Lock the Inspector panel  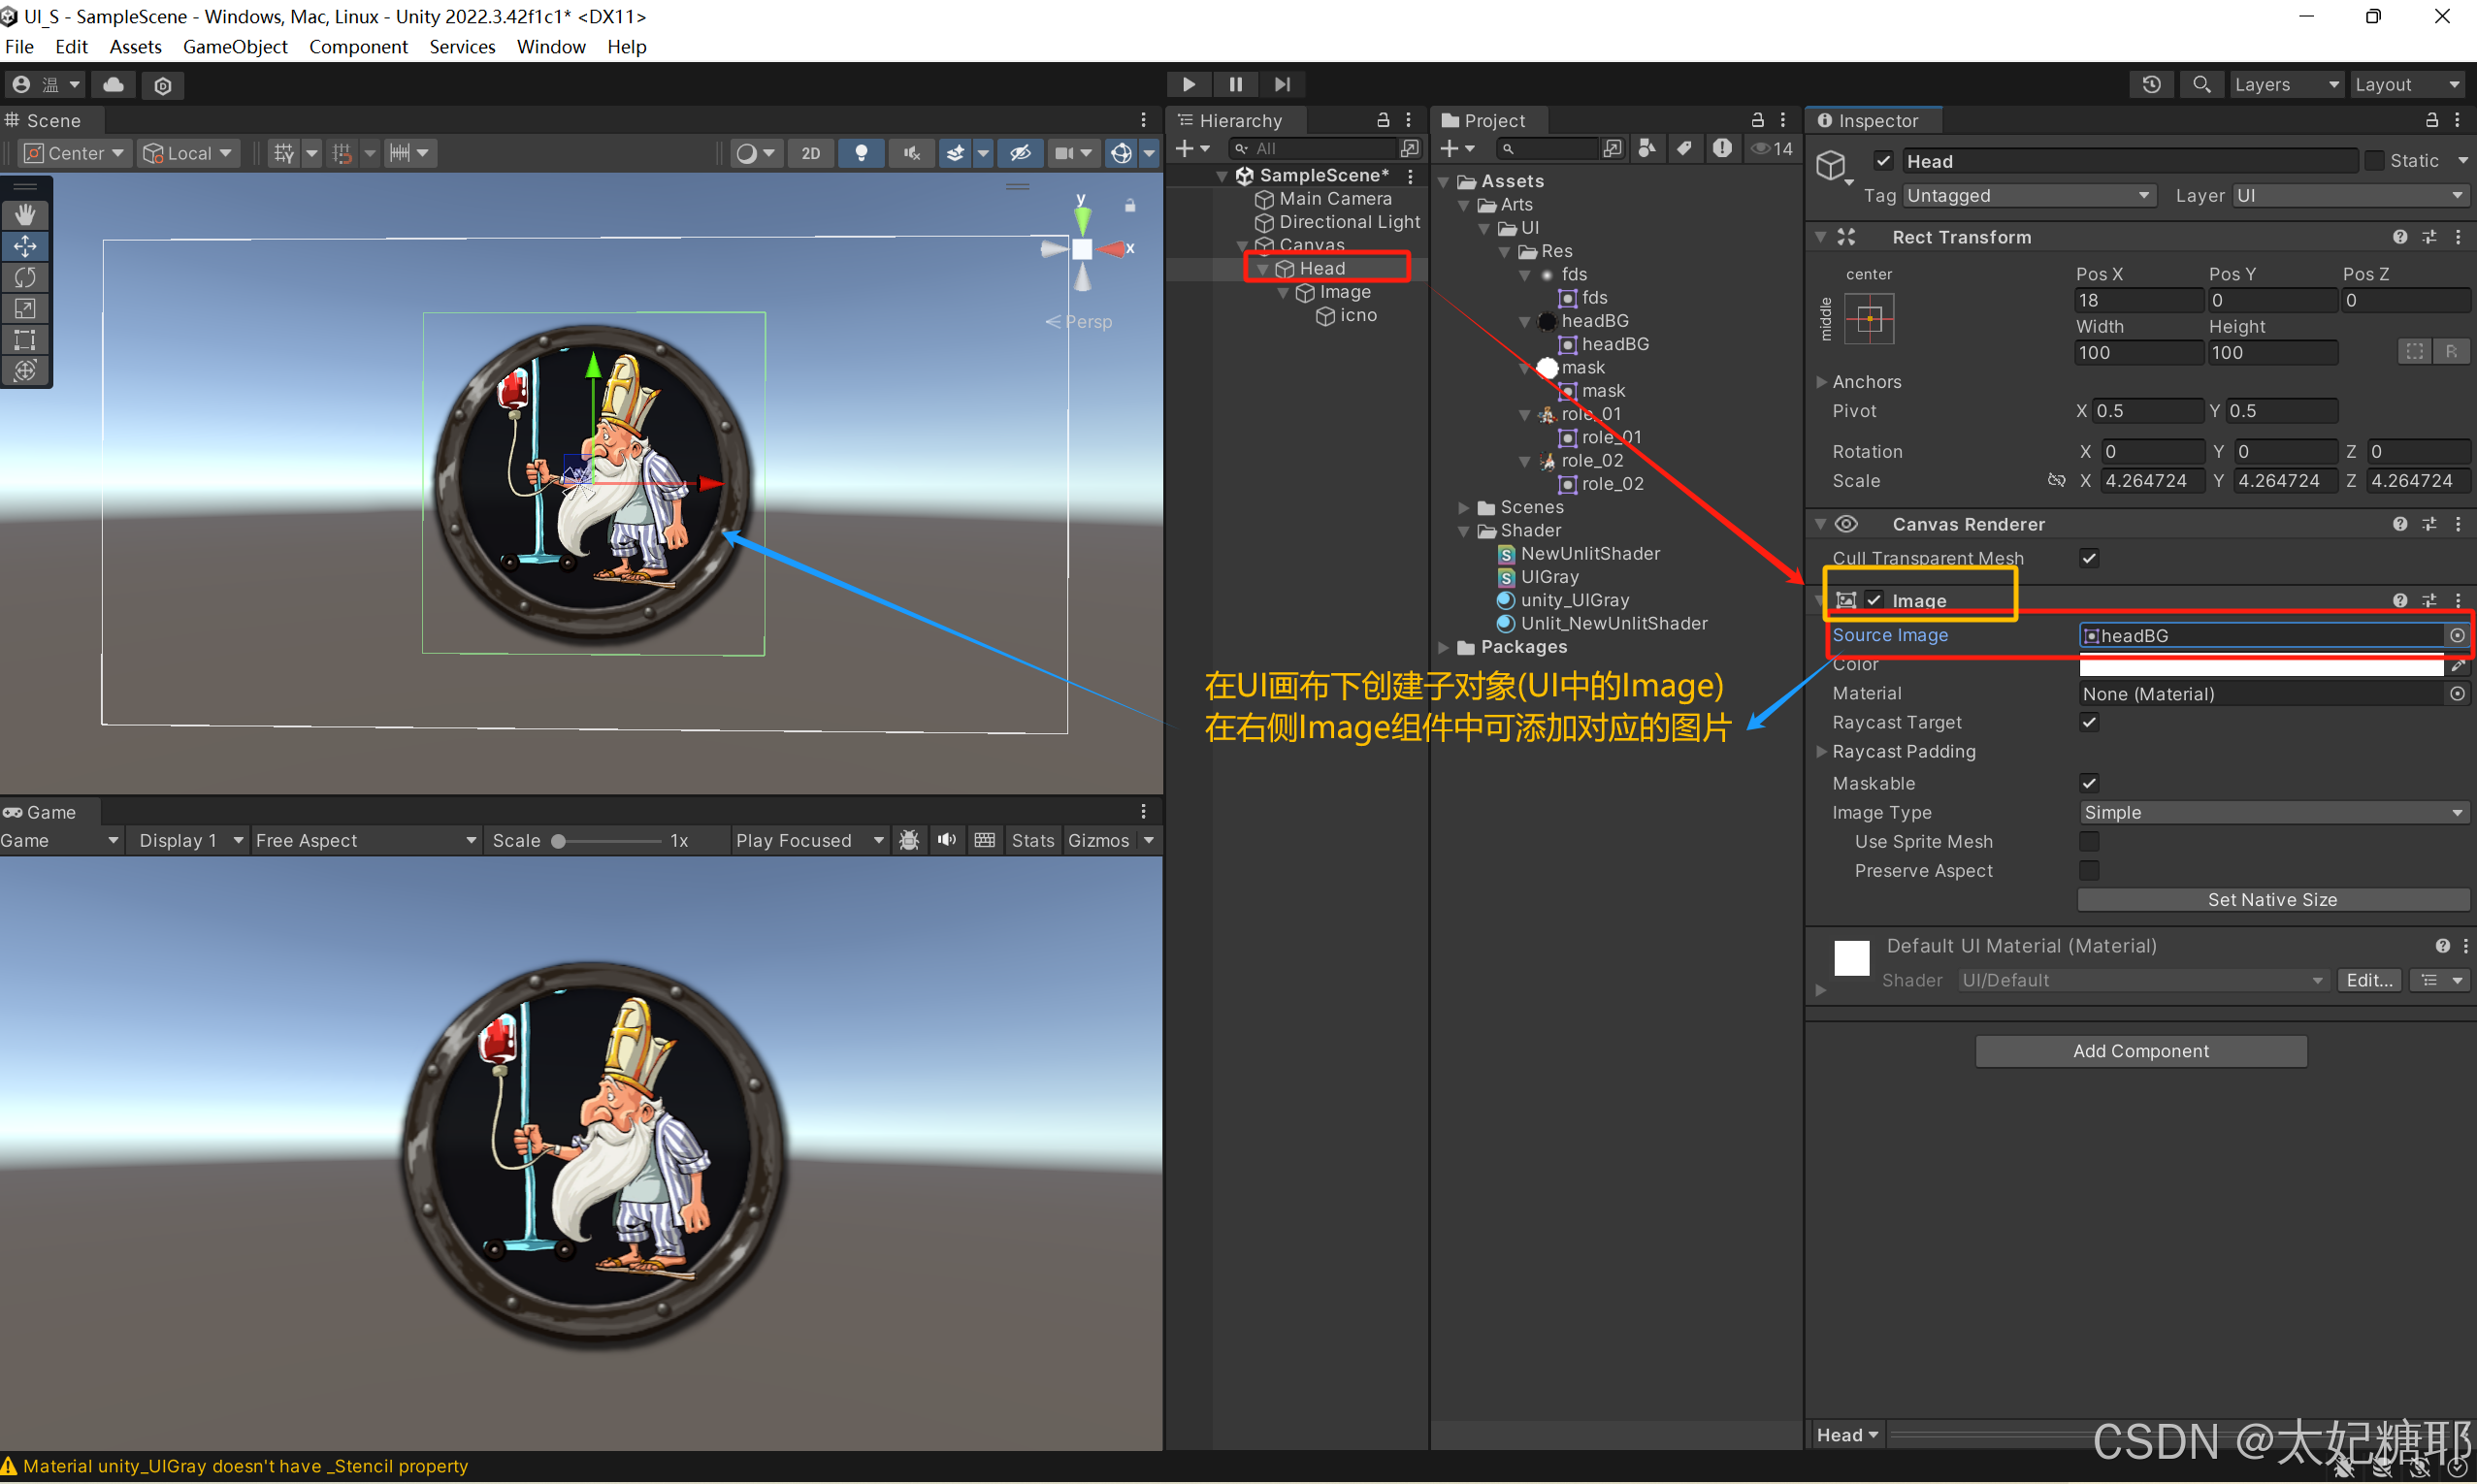(2432, 120)
